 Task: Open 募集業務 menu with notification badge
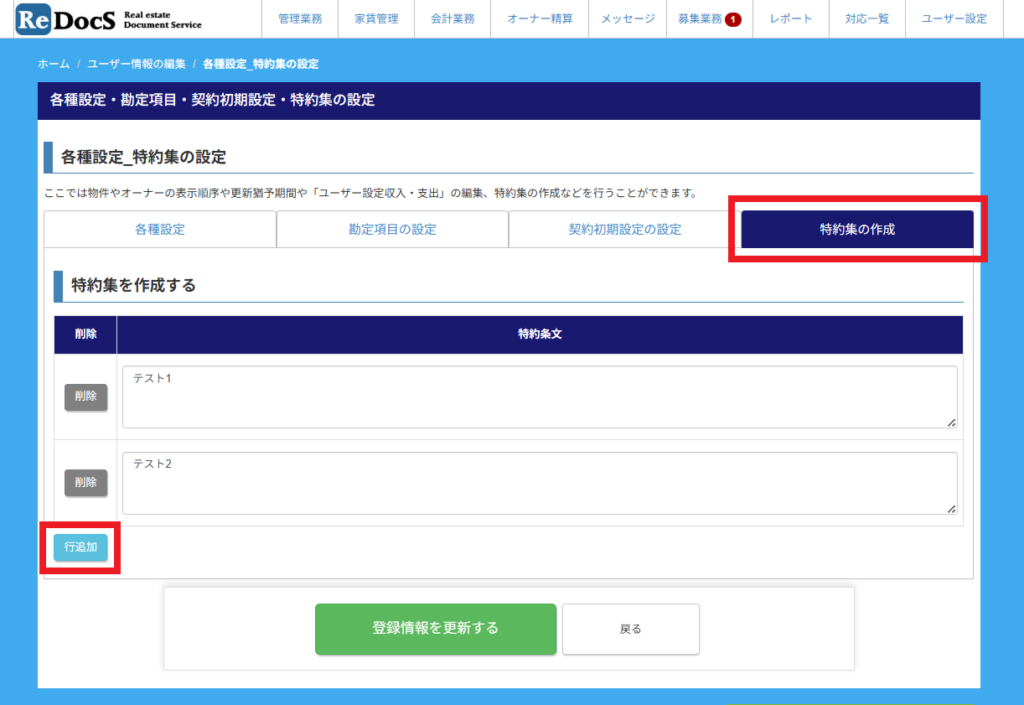point(708,19)
